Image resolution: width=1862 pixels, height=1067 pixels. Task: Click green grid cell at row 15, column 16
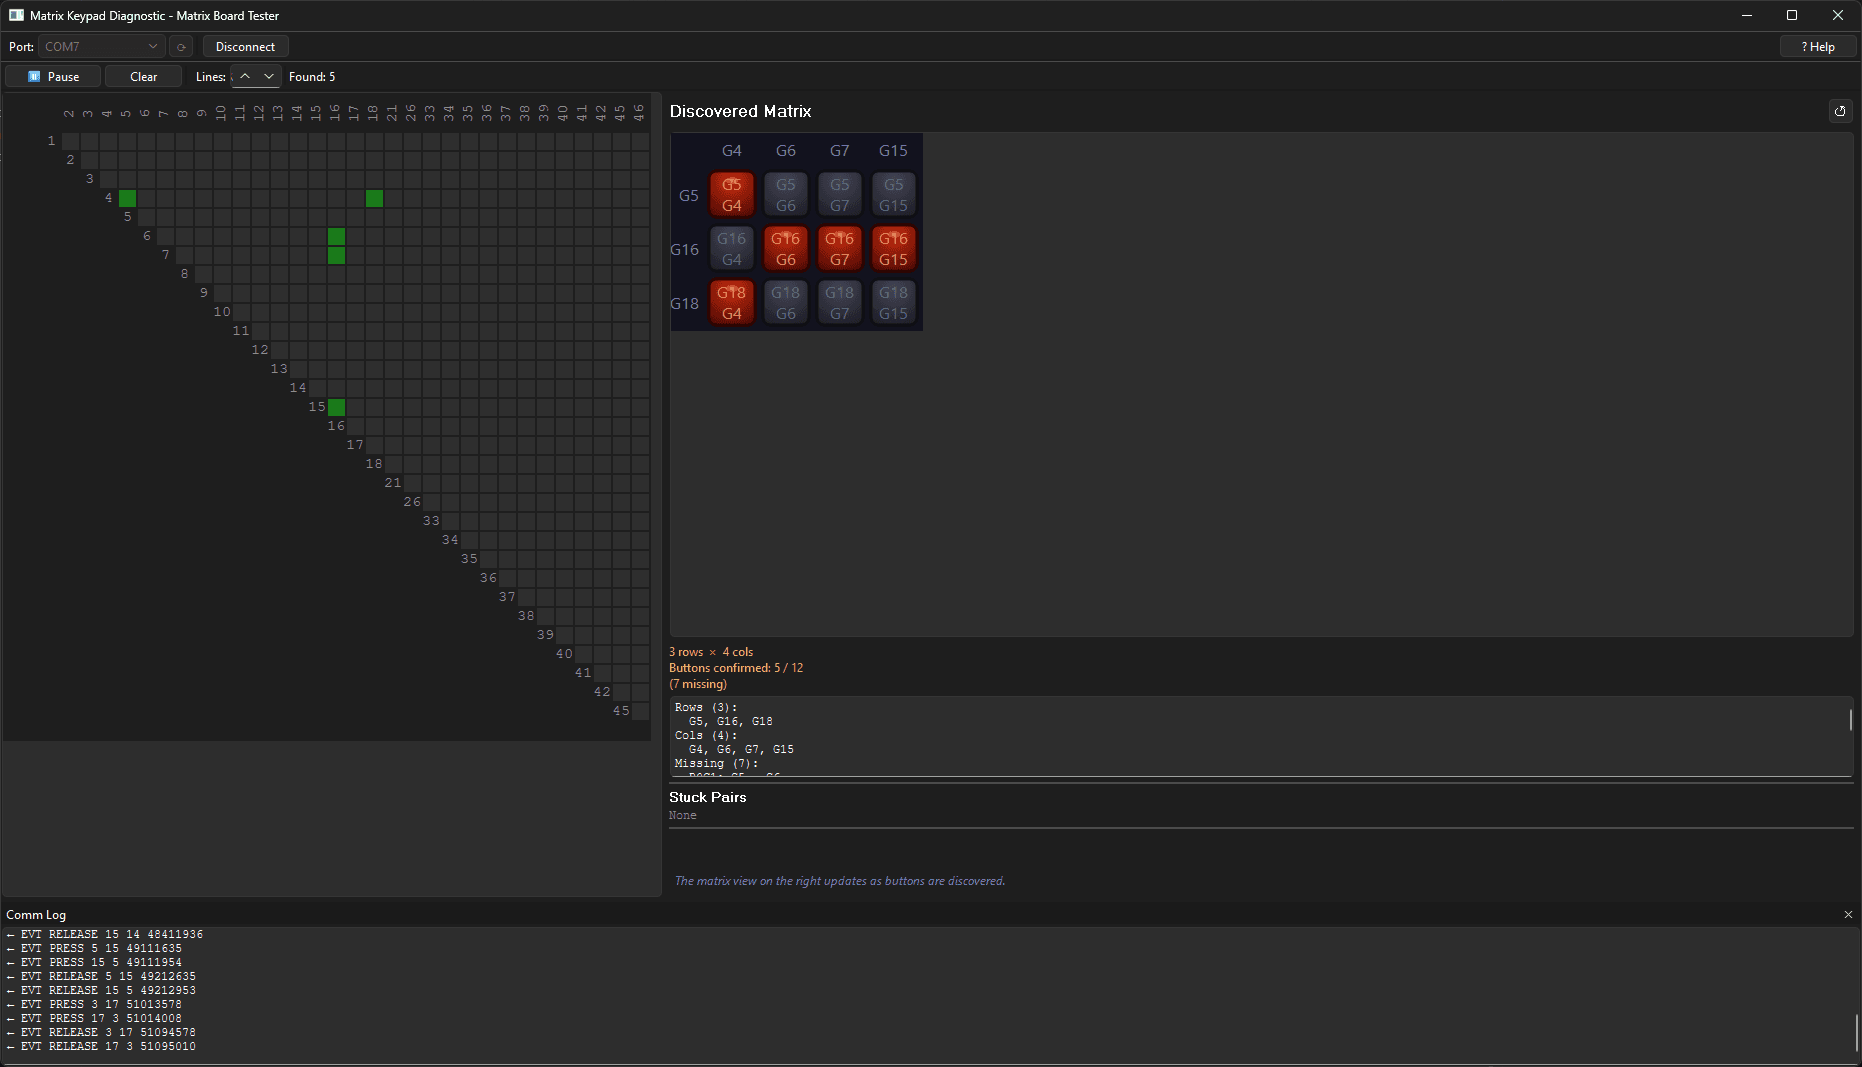coord(336,407)
